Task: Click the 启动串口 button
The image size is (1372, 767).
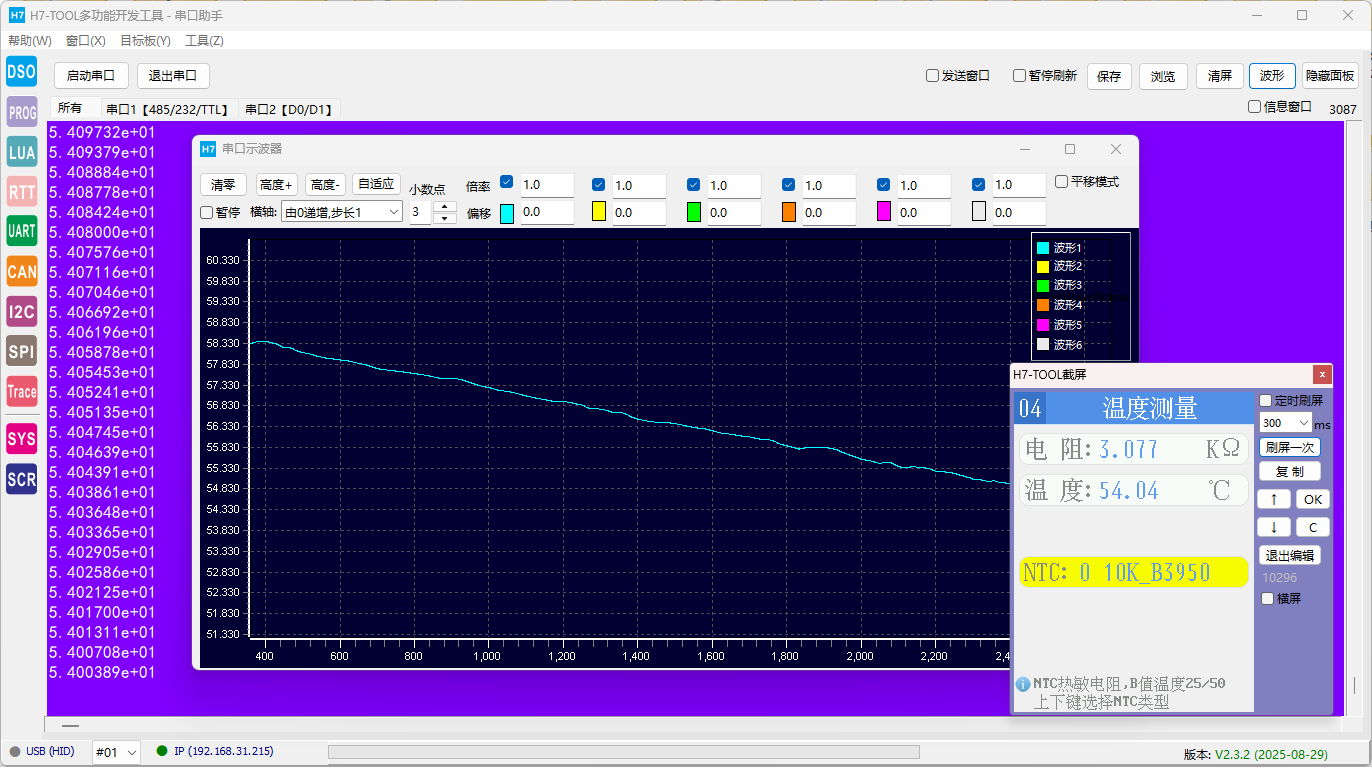Action: coord(91,75)
